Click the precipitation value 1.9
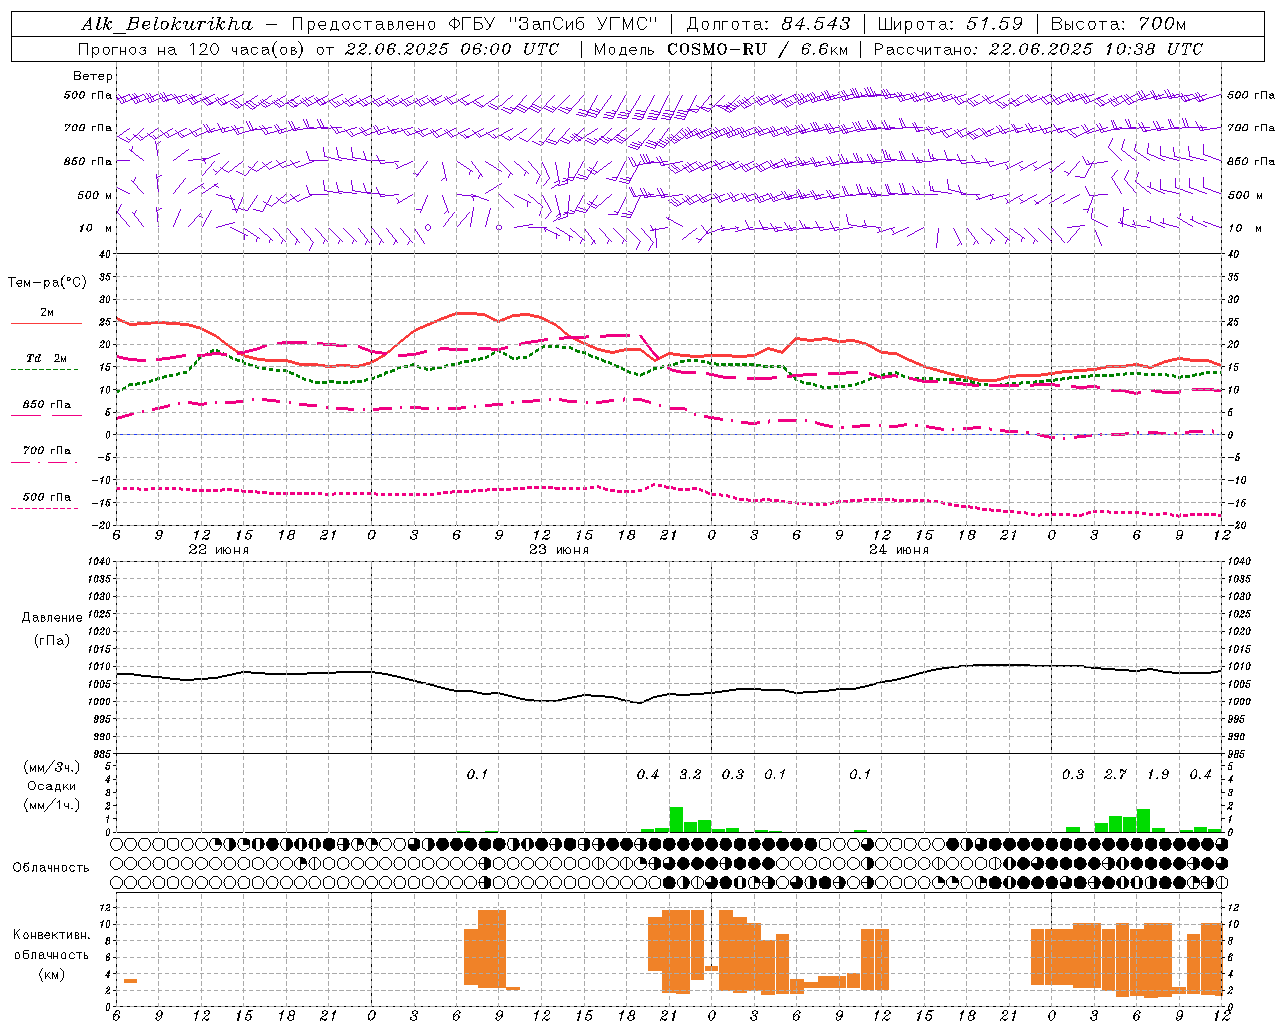Screen dimensions: 1280x1024 click(1158, 775)
